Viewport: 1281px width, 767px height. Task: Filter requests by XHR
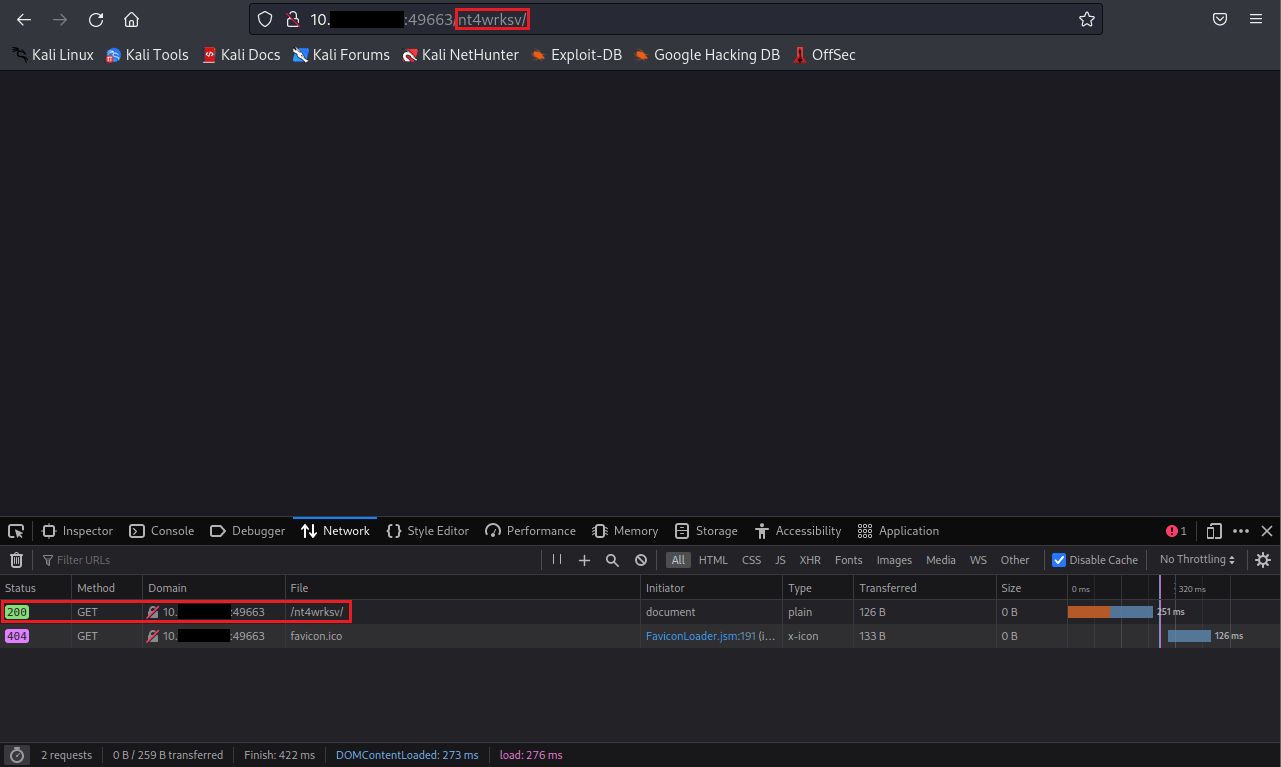click(810, 560)
